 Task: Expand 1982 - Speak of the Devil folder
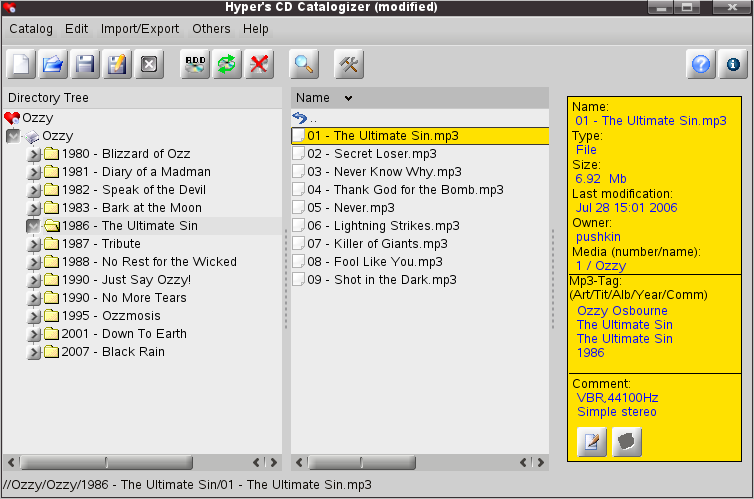click(34, 190)
